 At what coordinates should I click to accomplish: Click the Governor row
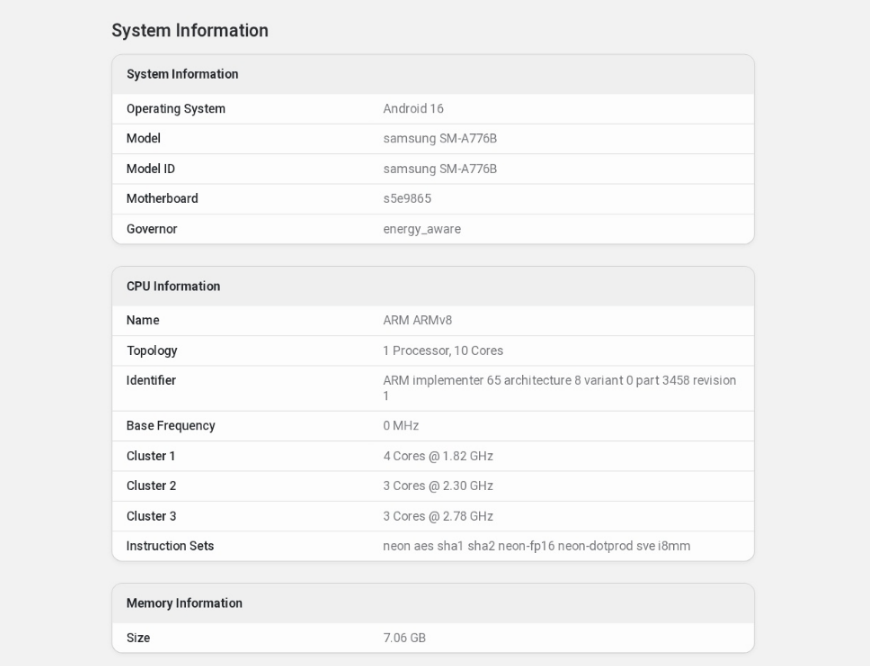coord(149,229)
